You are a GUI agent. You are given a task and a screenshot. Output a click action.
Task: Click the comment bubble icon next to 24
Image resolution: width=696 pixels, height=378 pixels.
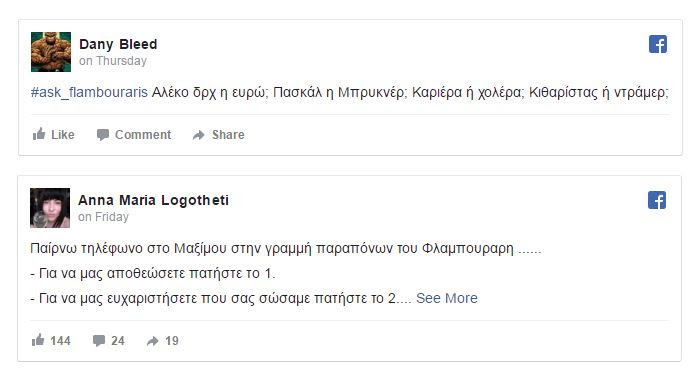[x=99, y=341]
